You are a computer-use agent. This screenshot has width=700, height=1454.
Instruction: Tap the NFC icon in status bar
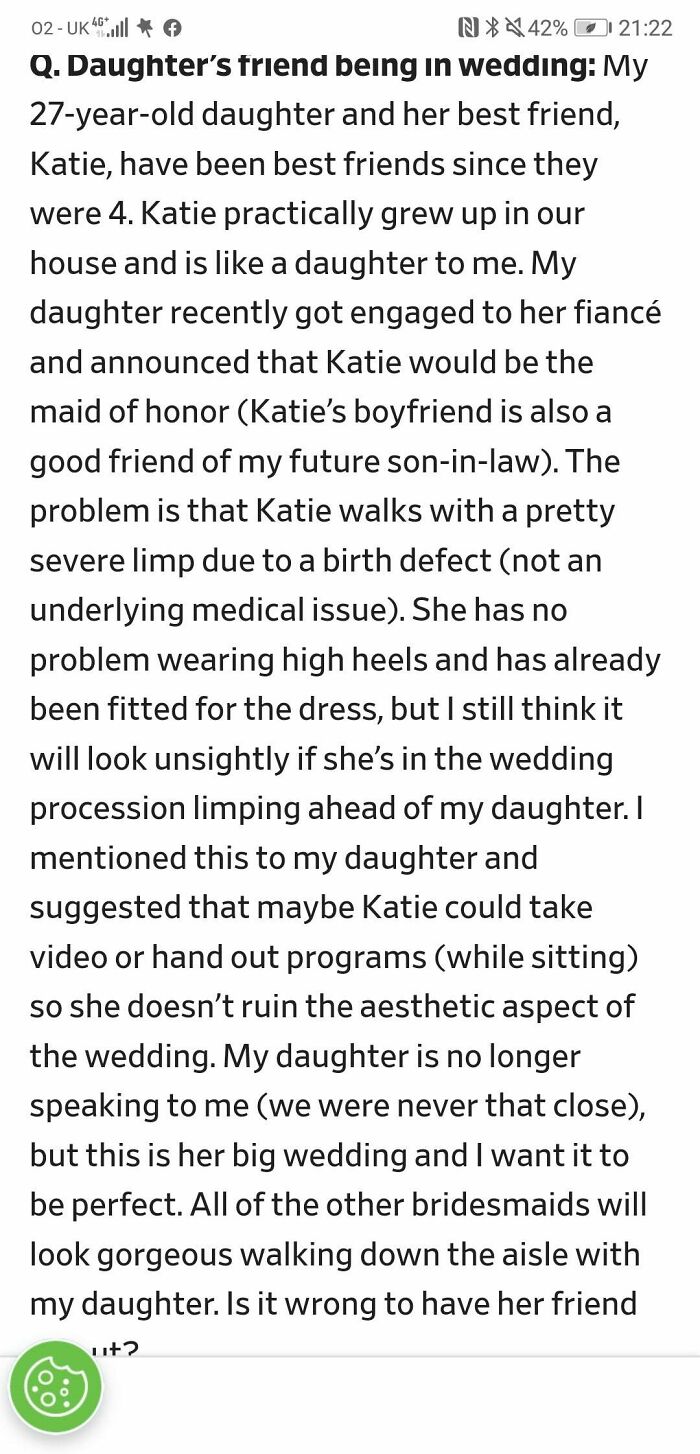pyautogui.click(x=469, y=28)
